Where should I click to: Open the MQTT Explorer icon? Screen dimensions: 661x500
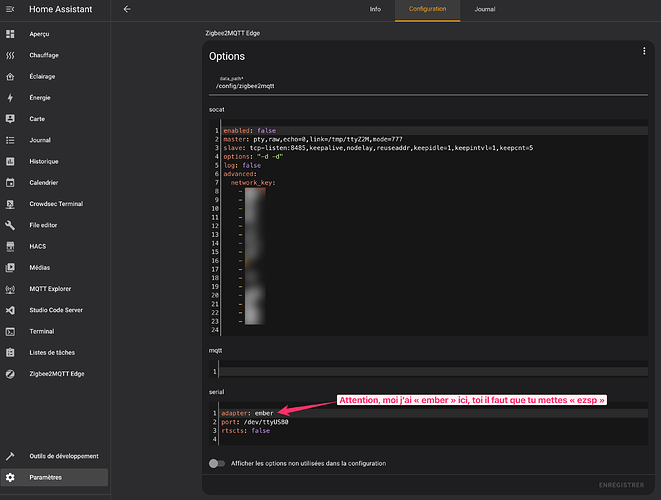click(10, 289)
